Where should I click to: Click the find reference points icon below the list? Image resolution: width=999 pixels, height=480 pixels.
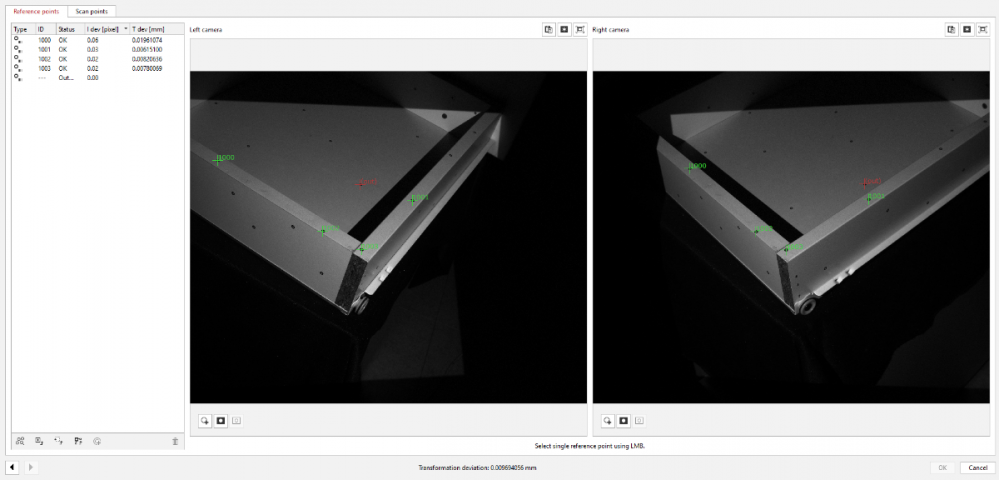click(x=20, y=440)
